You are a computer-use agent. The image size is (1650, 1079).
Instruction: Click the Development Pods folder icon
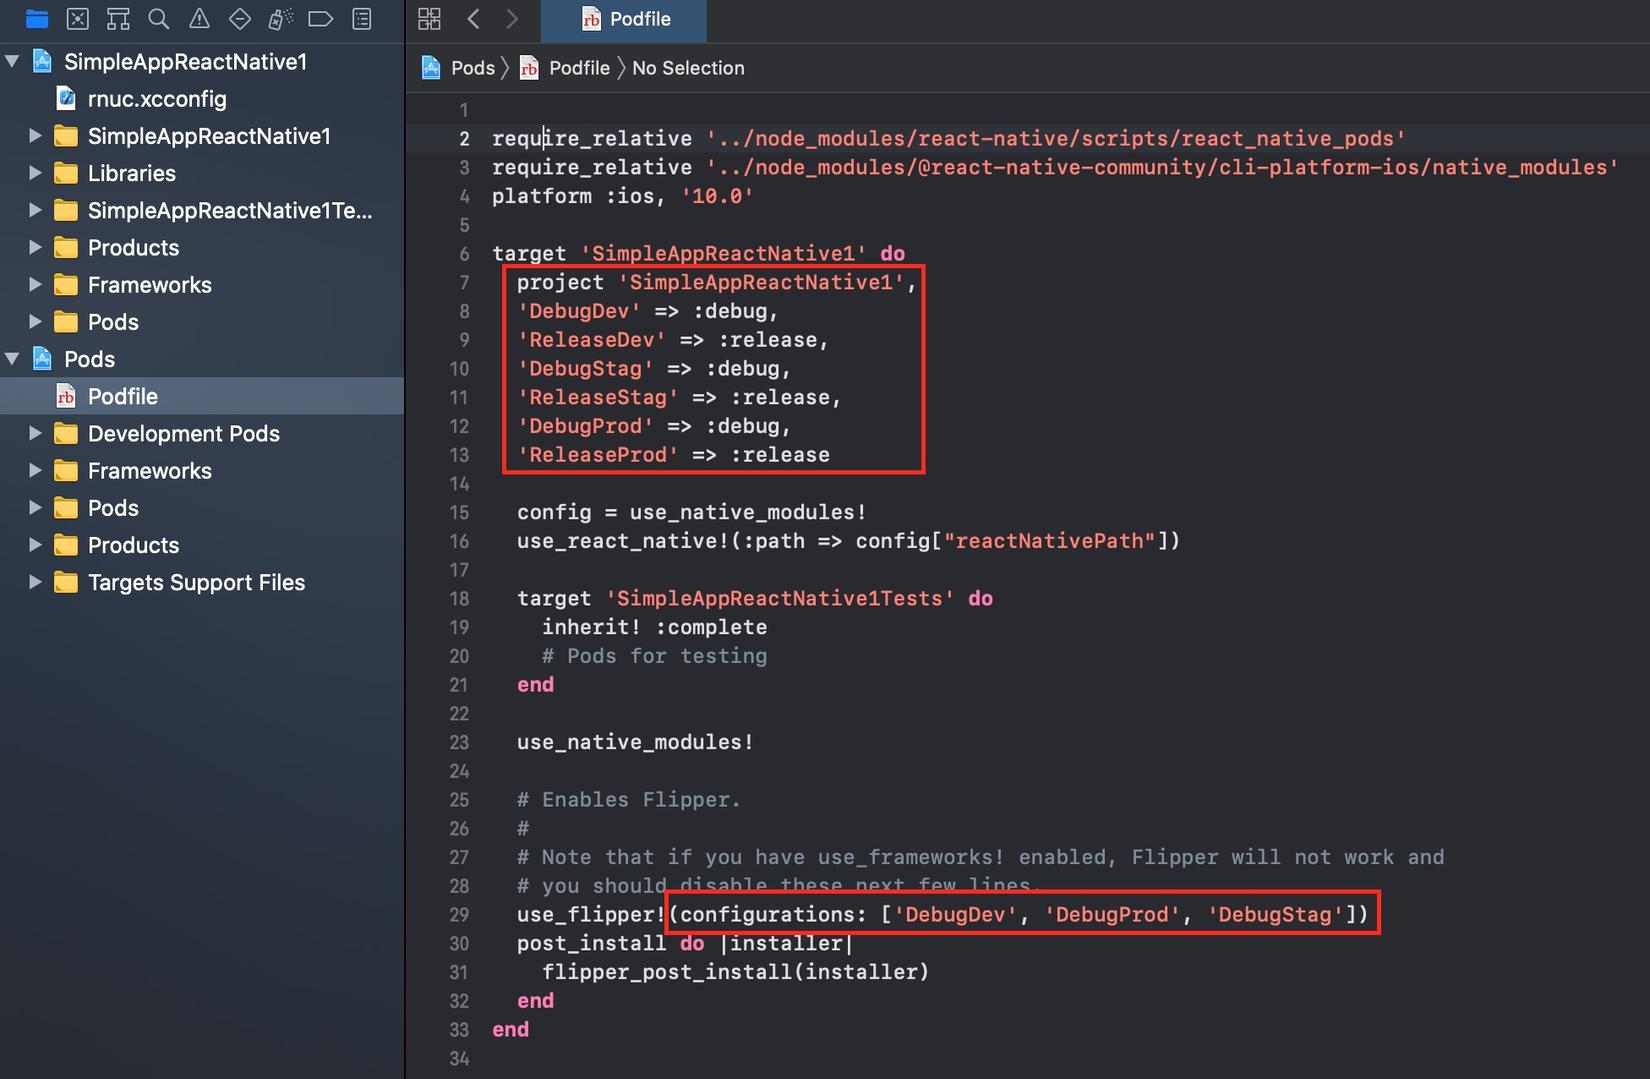click(66, 433)
